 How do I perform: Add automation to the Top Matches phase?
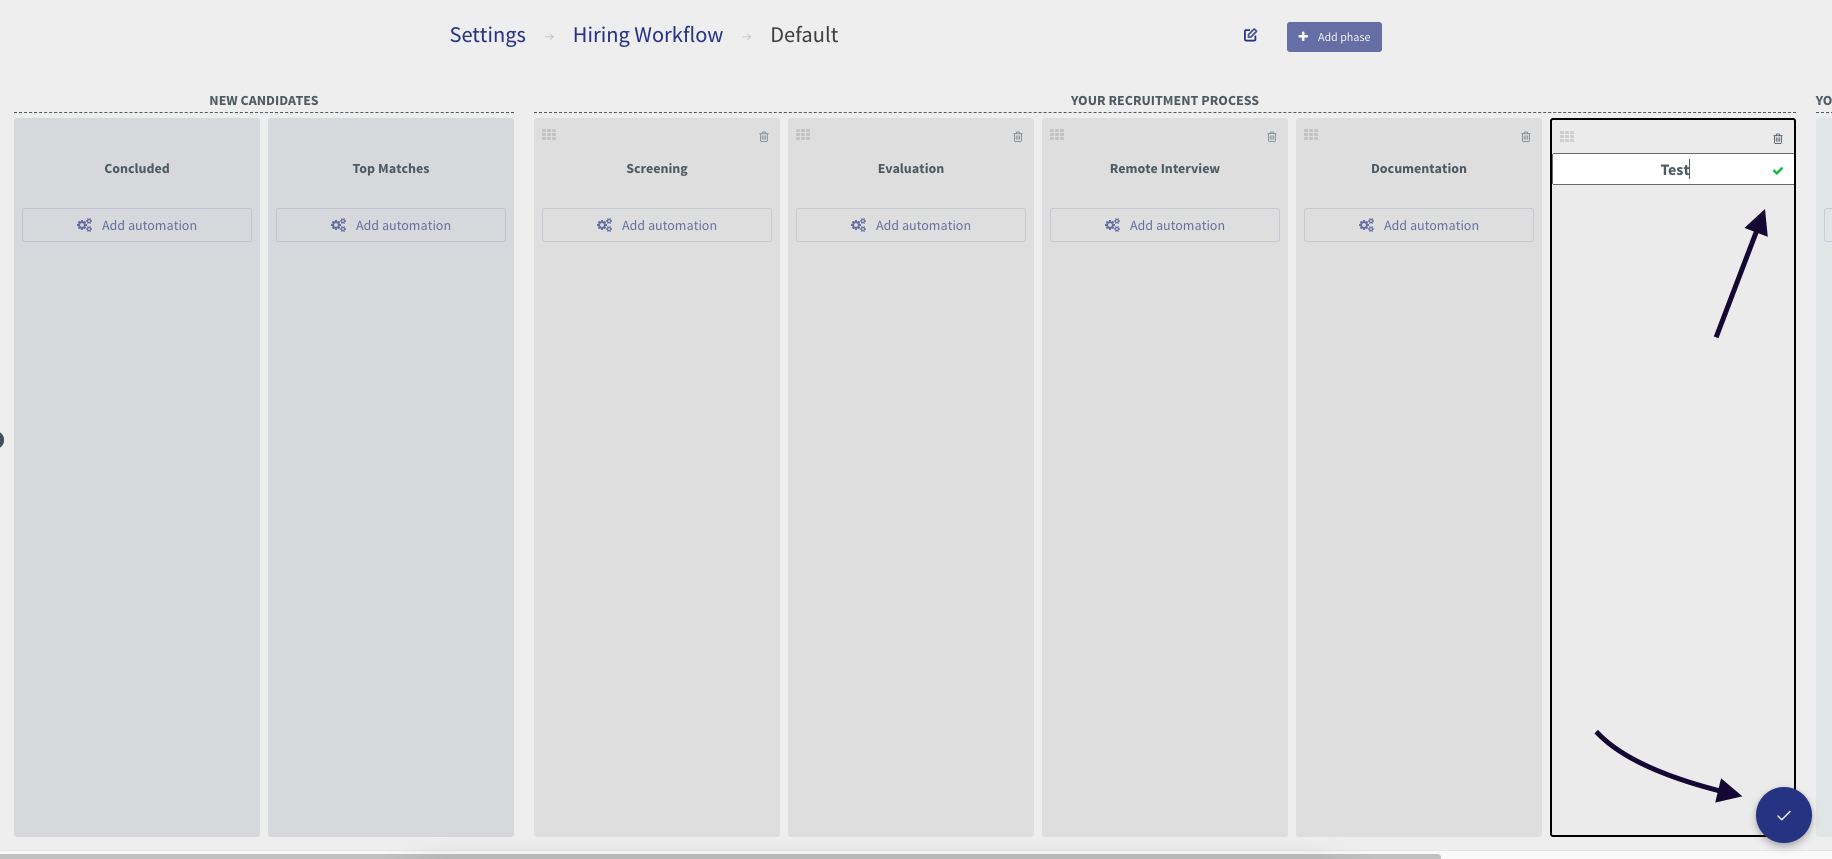[x=391, y=225]
